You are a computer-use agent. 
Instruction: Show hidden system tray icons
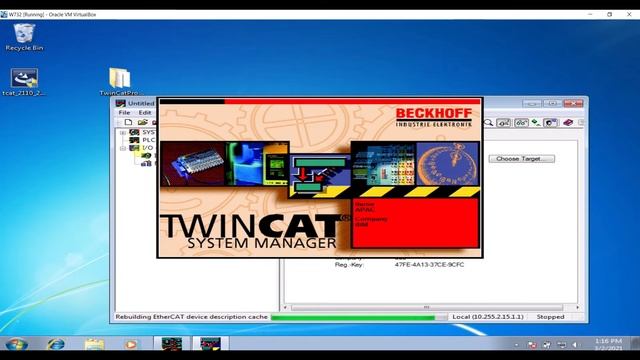point(517,345)
